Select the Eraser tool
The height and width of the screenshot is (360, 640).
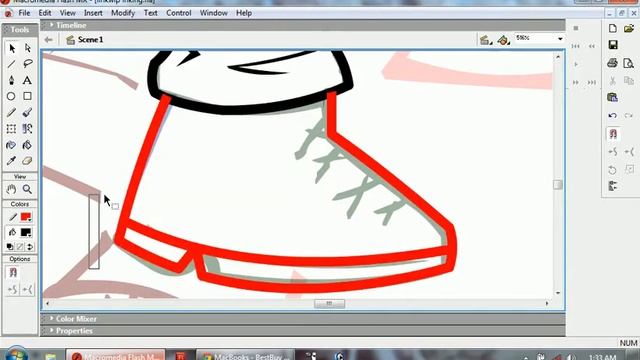[27, 161]
